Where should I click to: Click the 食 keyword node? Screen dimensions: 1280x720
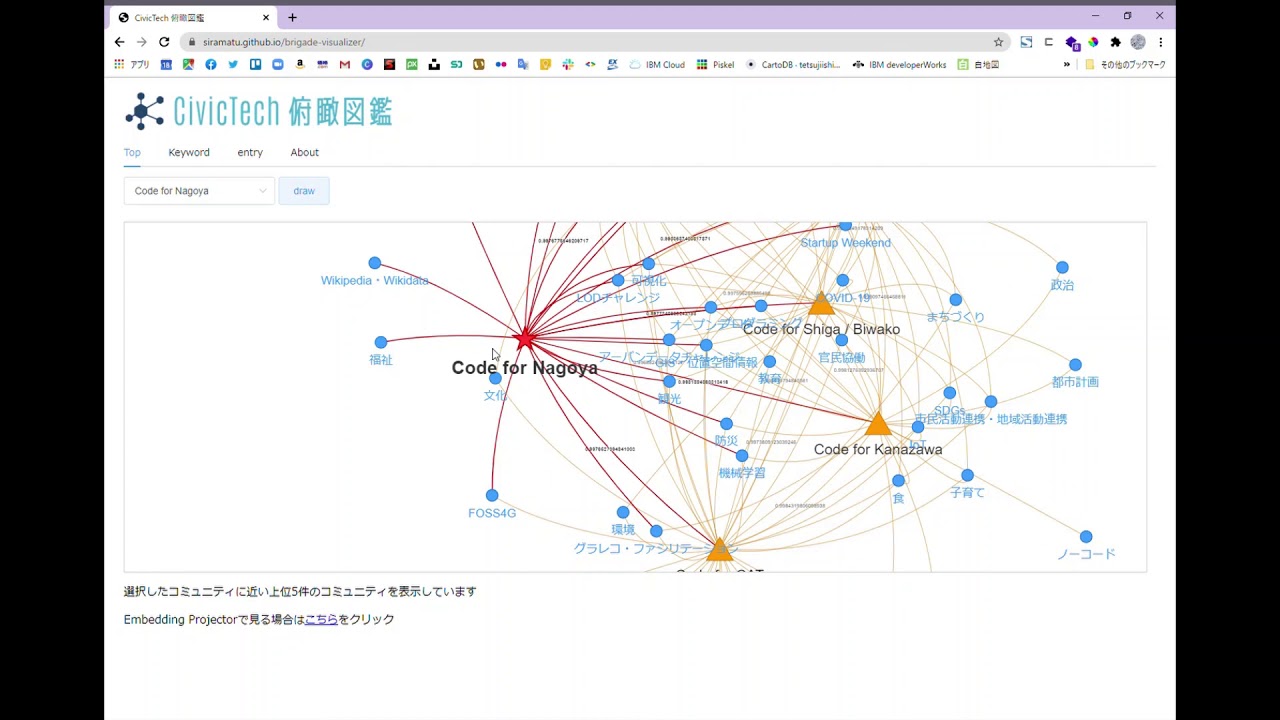[x=898, y=481]
